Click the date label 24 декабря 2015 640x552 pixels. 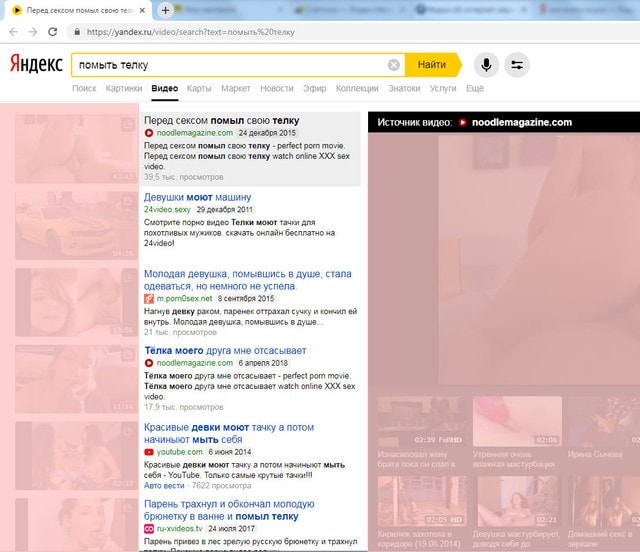267,133
